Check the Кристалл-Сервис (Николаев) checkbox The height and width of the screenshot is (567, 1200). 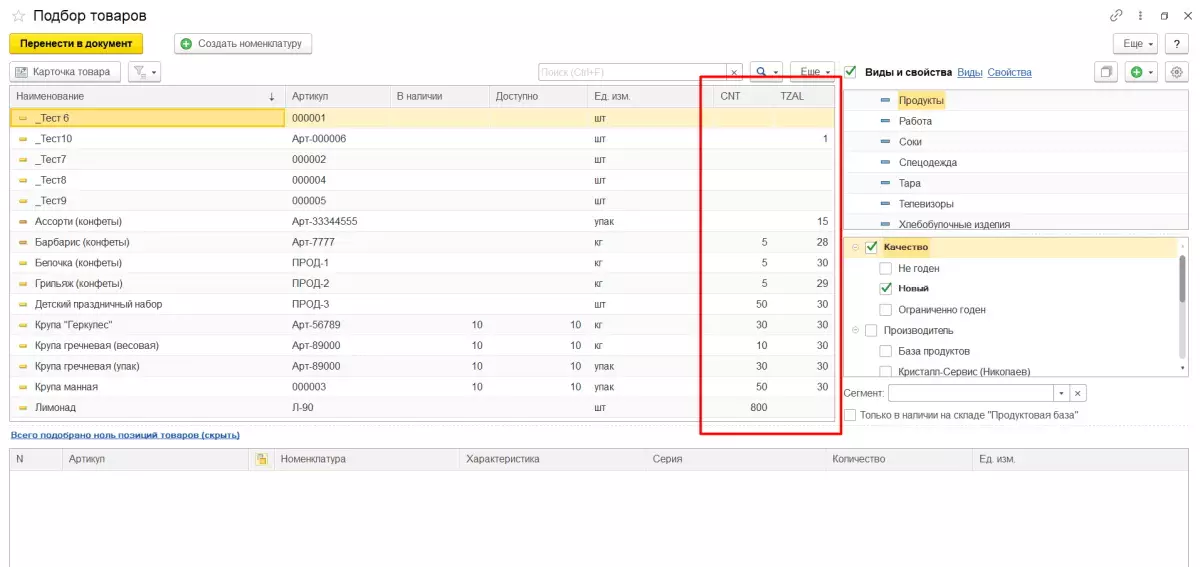point(885,371)
